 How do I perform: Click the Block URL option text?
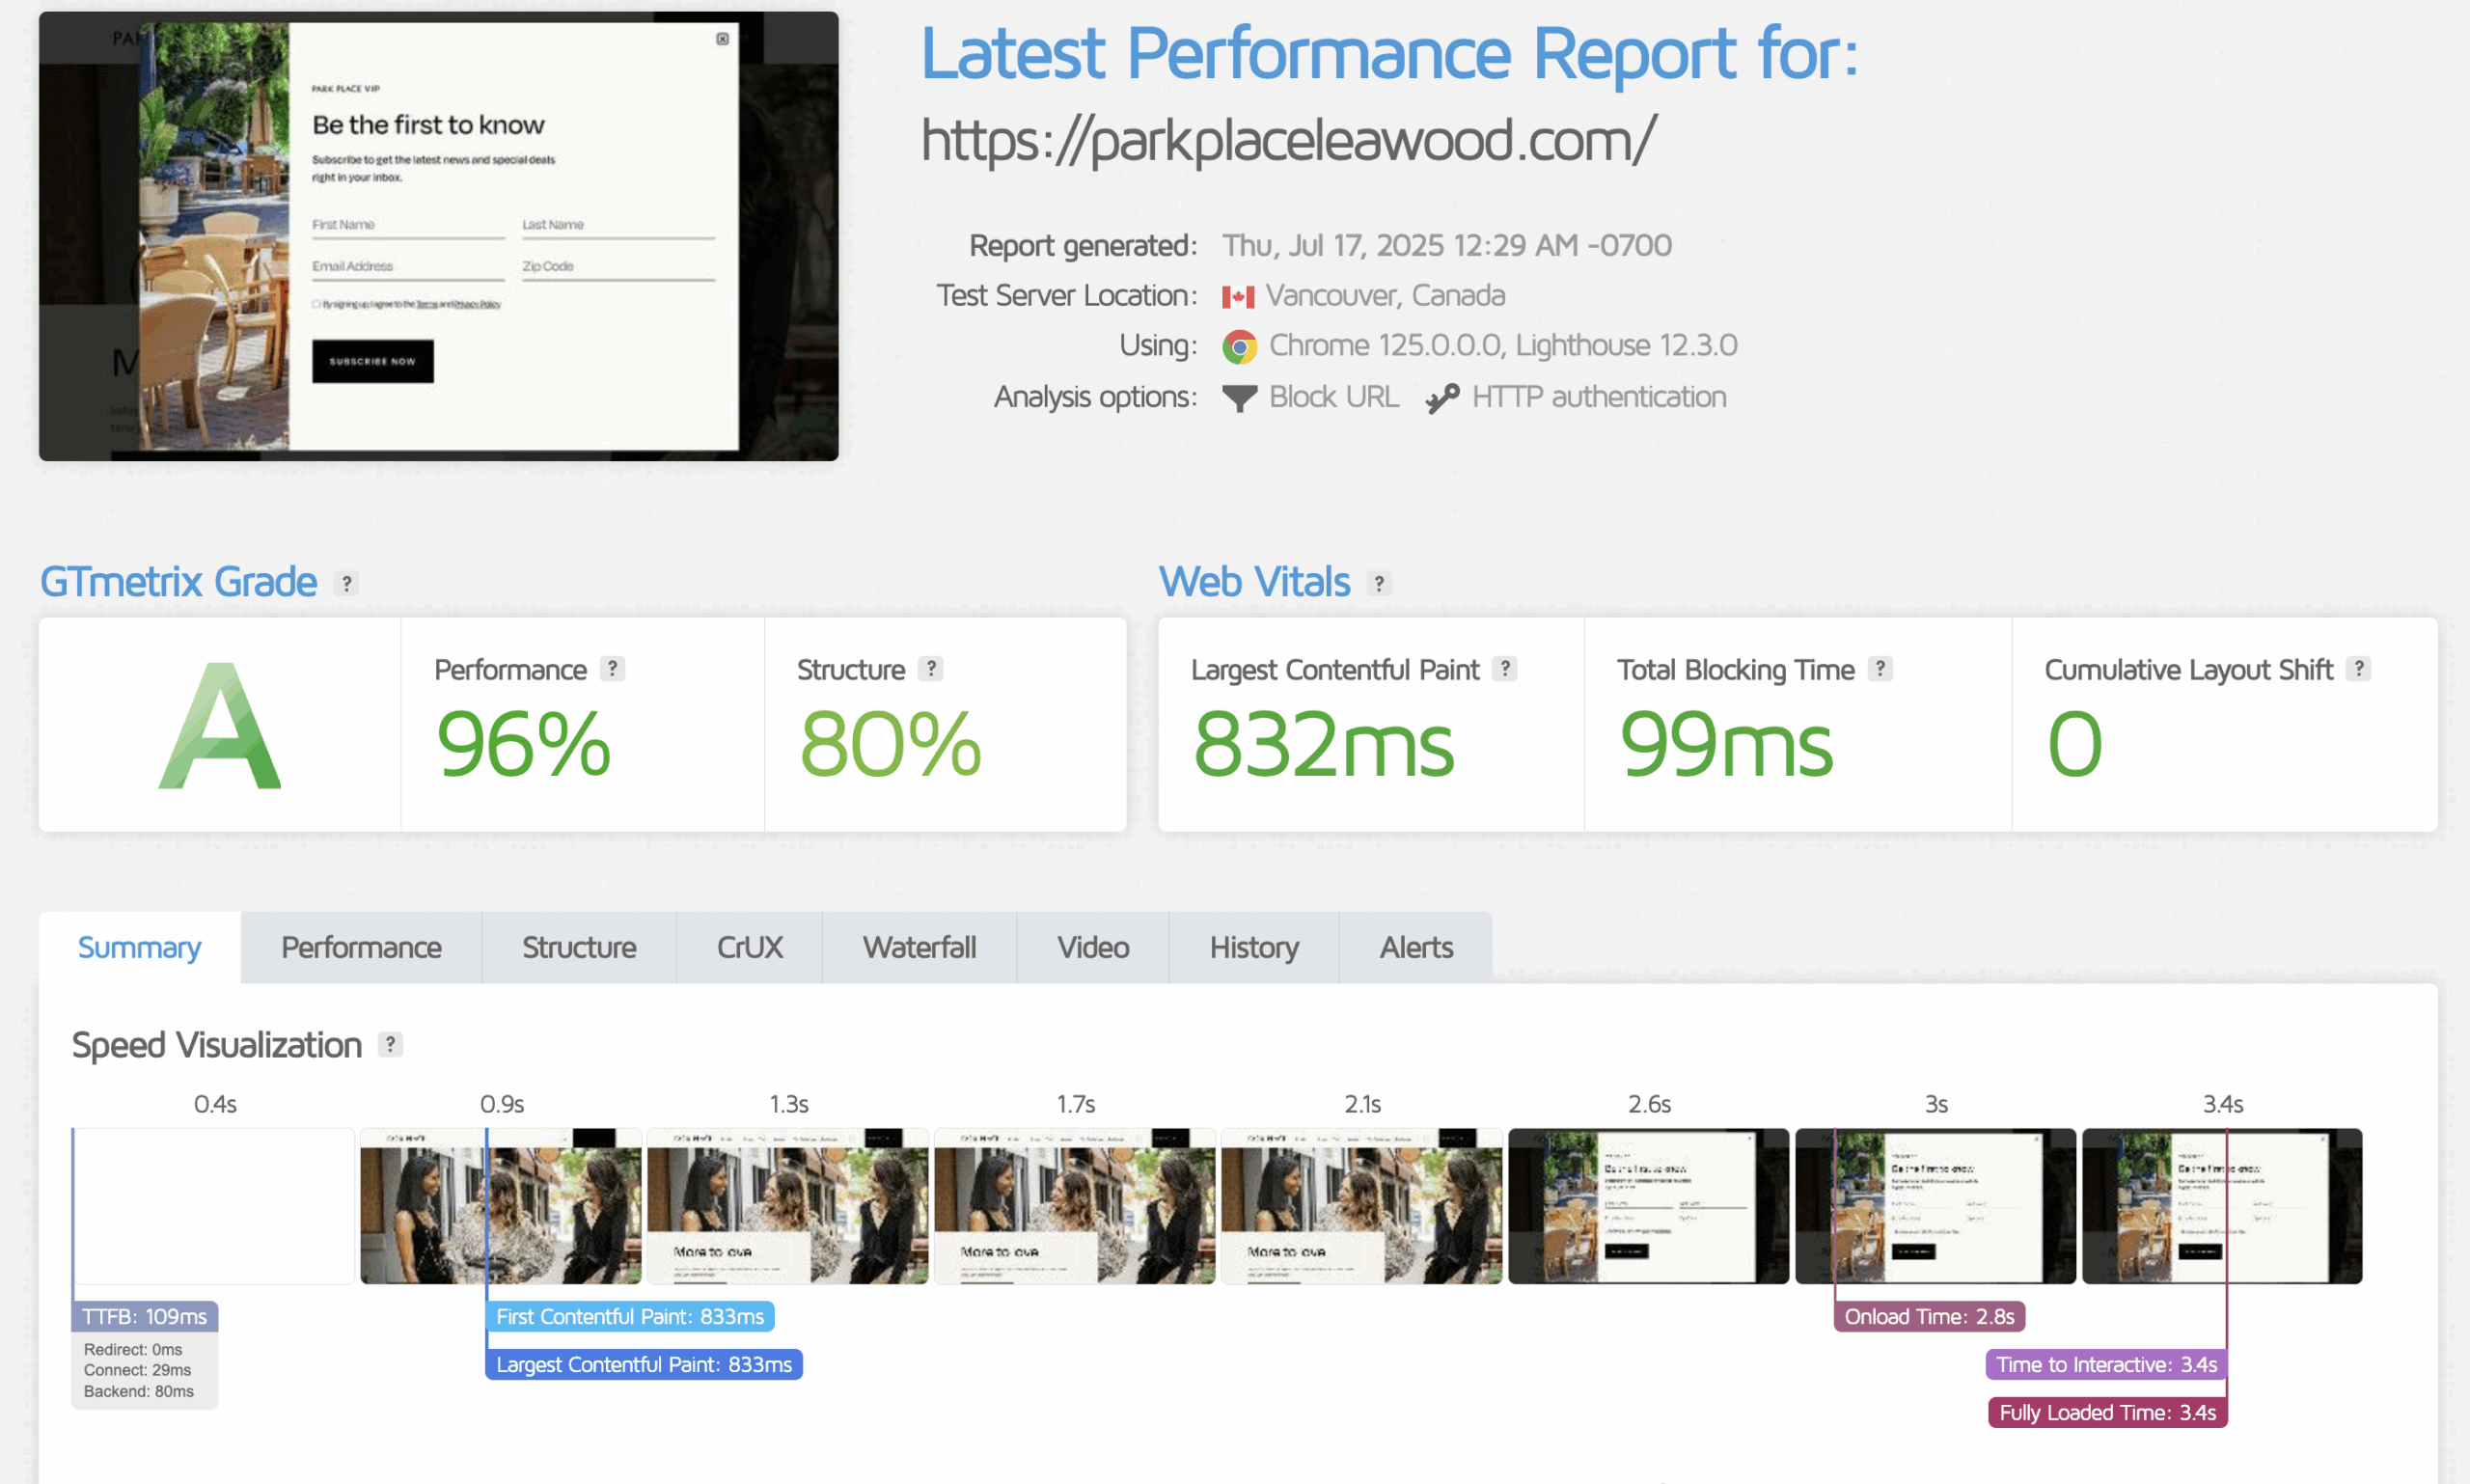(1334, 397)
